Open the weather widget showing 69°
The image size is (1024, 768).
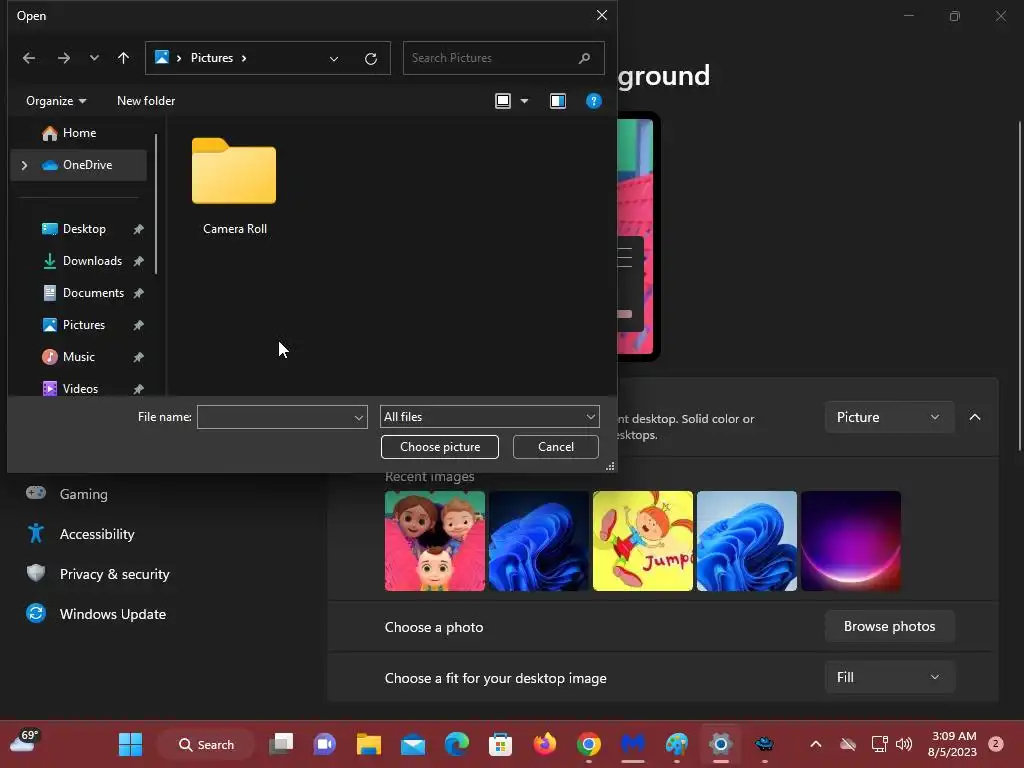[x=25, y=743]
